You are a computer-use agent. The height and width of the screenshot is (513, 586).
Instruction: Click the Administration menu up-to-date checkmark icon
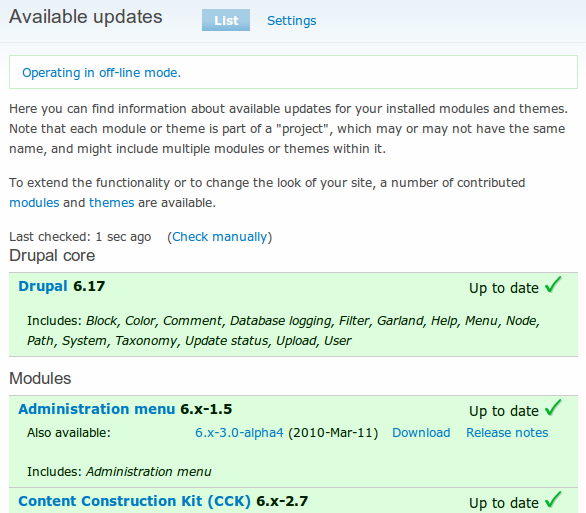coord(553,408)
